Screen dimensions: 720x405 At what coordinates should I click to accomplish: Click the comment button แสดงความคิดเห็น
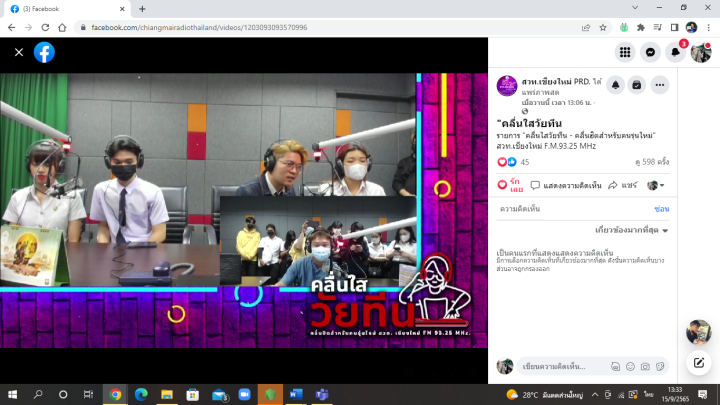(566, 185)
